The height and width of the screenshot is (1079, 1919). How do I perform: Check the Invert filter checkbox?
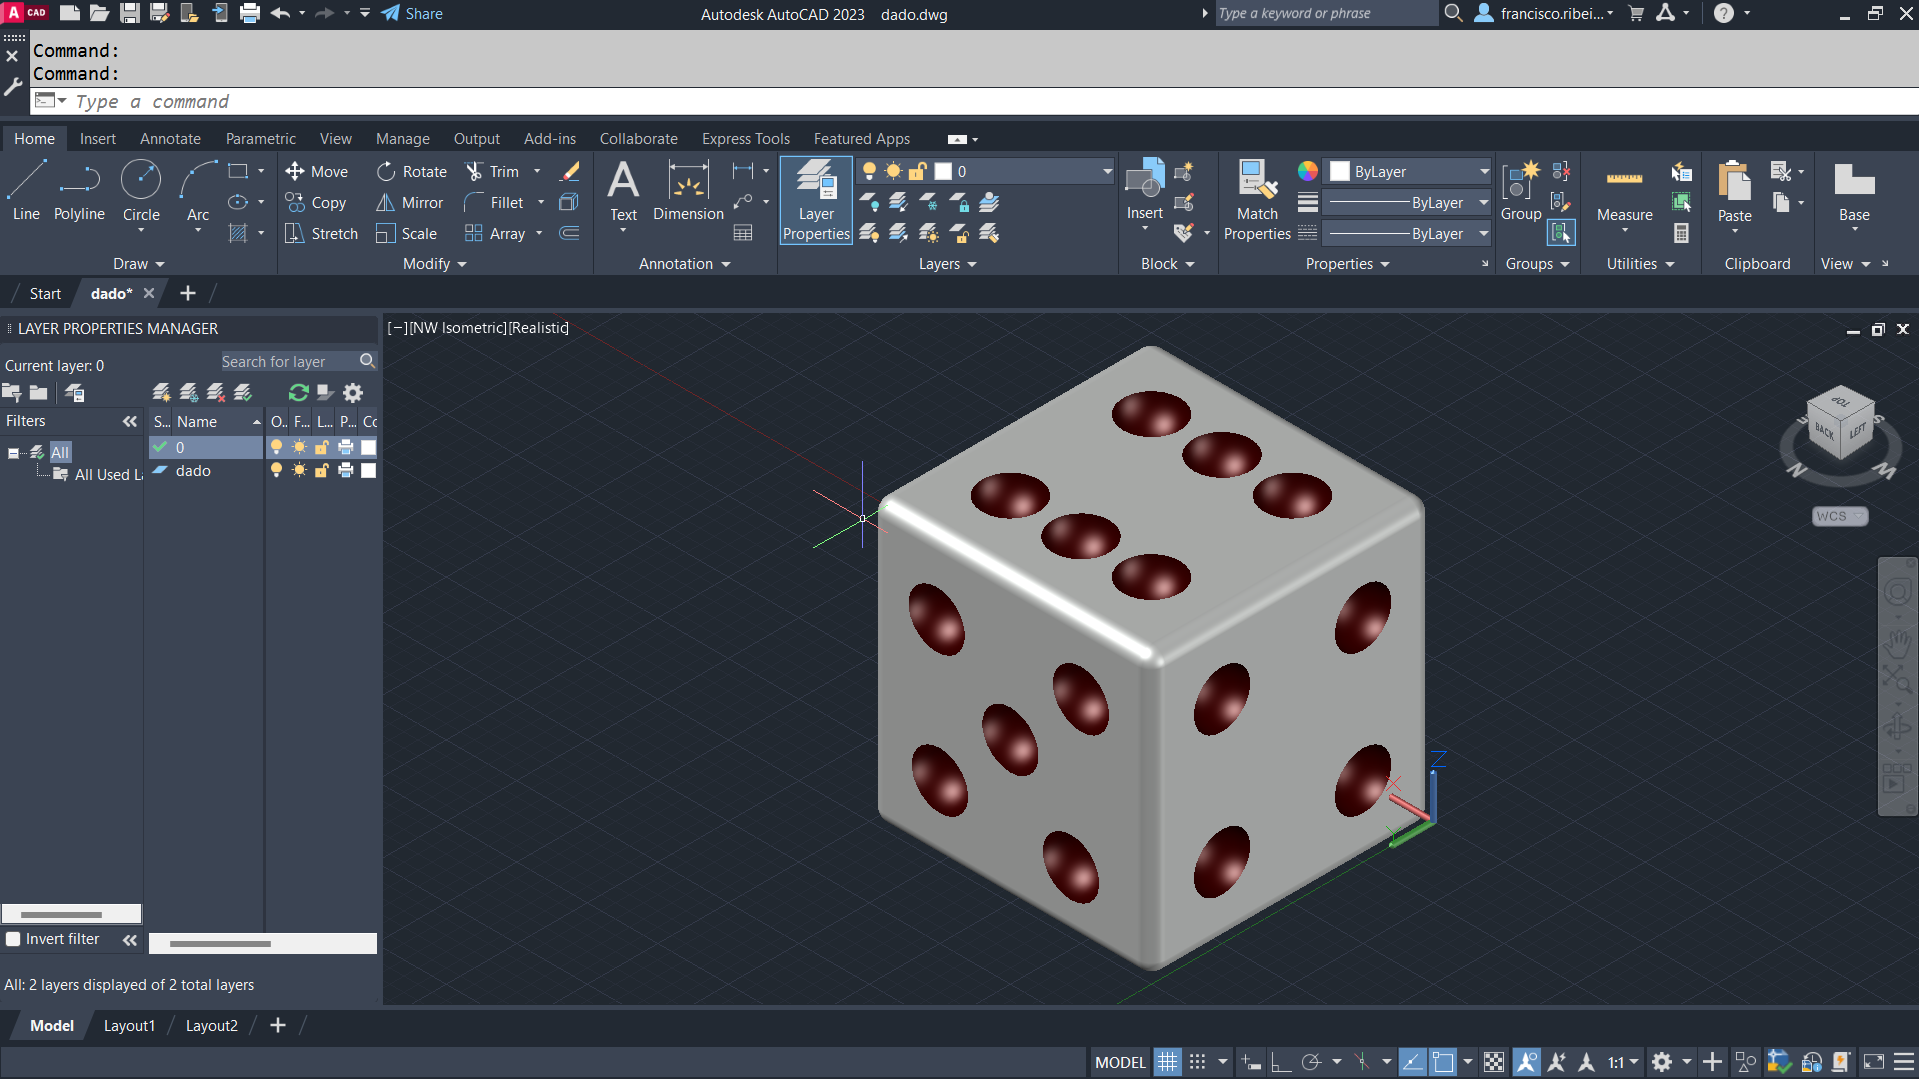(x=13, y=939)
